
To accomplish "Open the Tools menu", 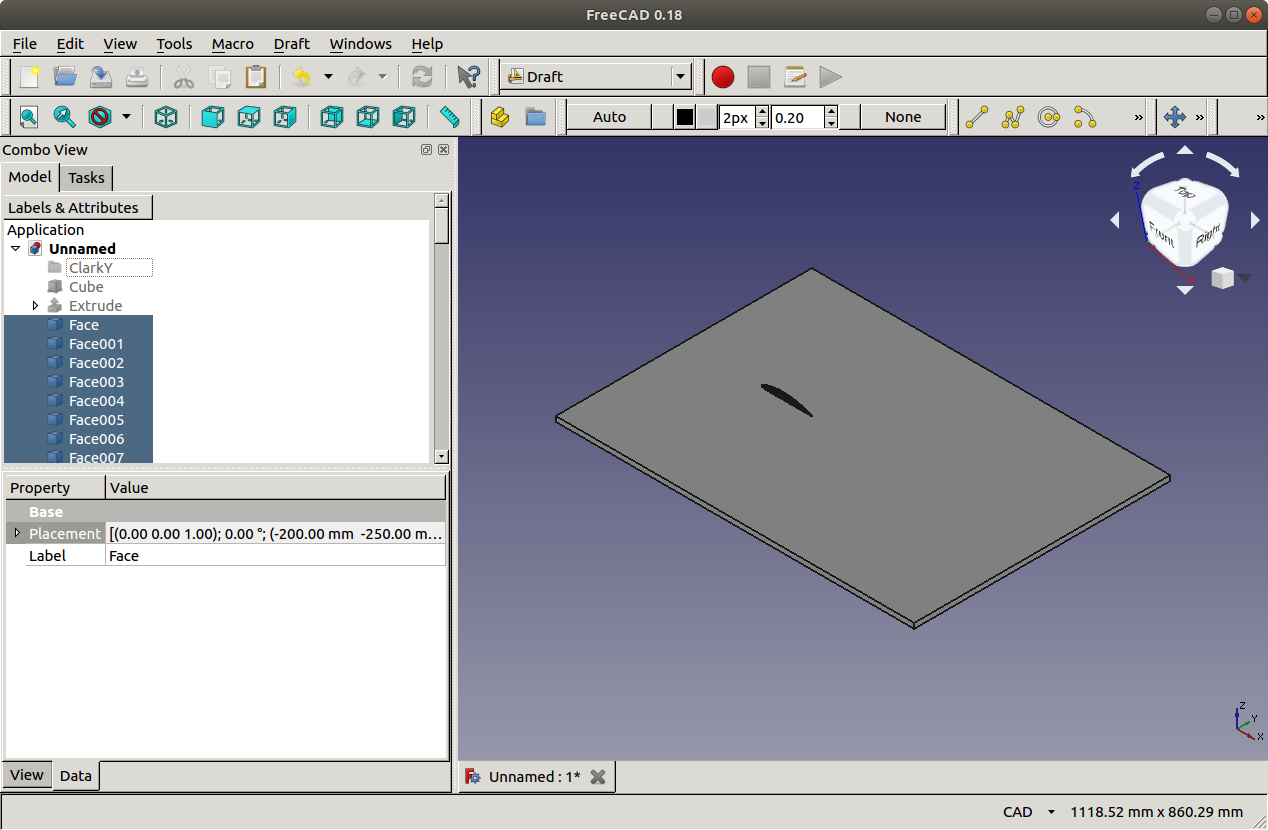I will pyautogui.click(x=174, y=44).
